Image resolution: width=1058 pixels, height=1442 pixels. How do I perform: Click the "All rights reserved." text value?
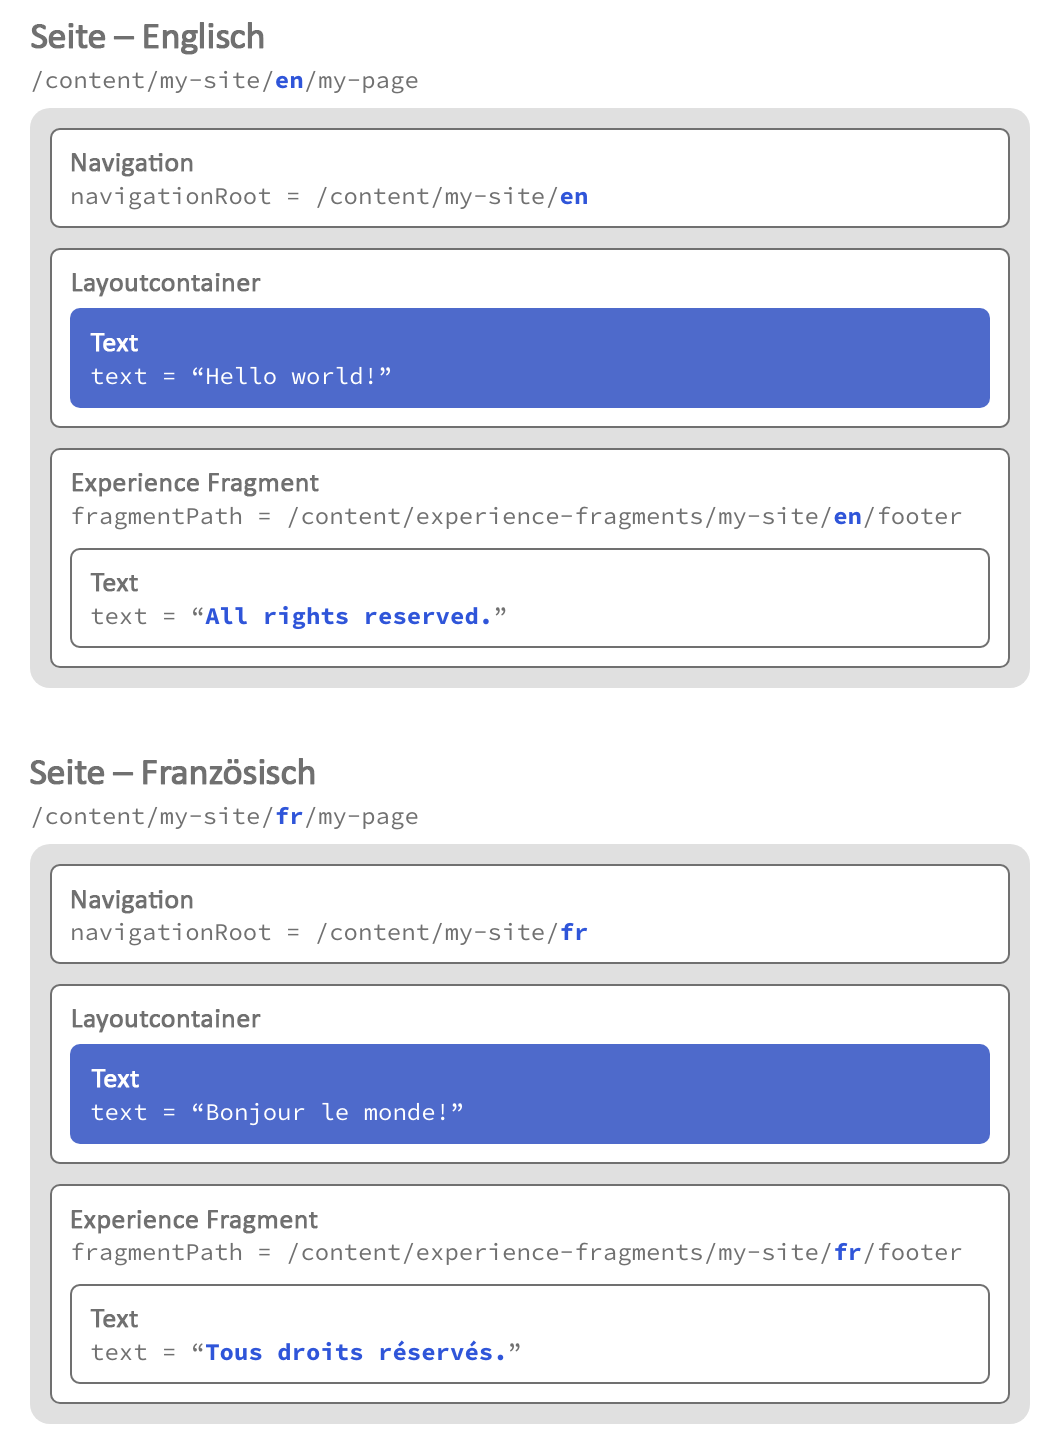pos(348,617)
